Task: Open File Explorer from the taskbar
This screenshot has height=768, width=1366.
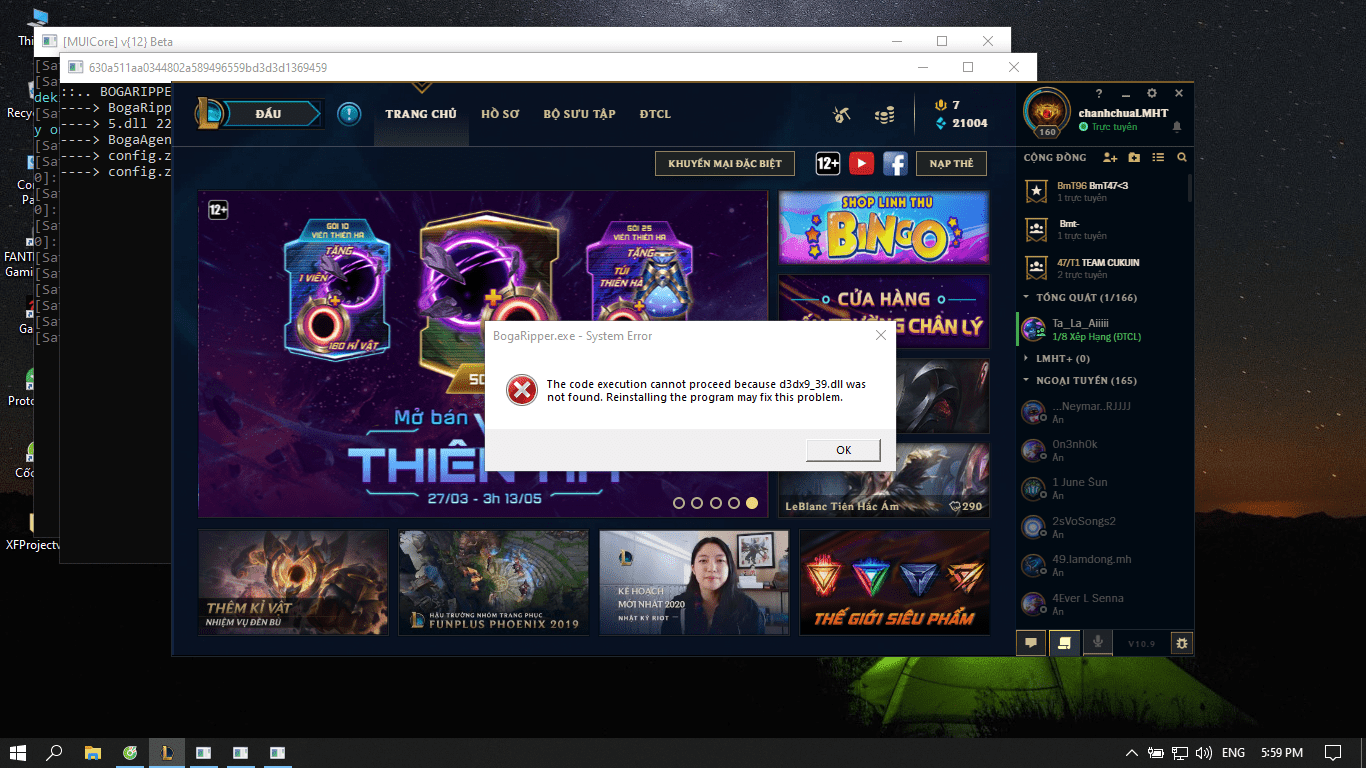Action: coord(92,752)
